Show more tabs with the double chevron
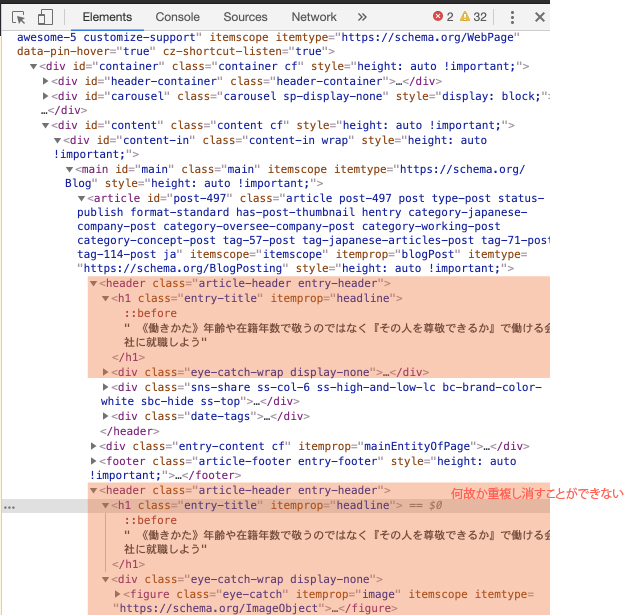This screenshot has height=615, width=625. (x=362, y=17)
